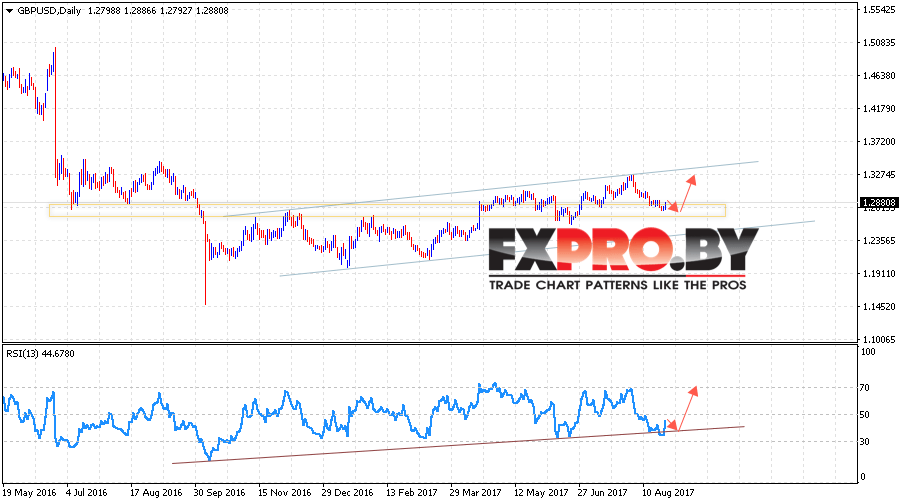The width and height of the screenshot is (900, 504).
Task: Click the 1.14520 price axis label
Action: click(x=879, y=307)
